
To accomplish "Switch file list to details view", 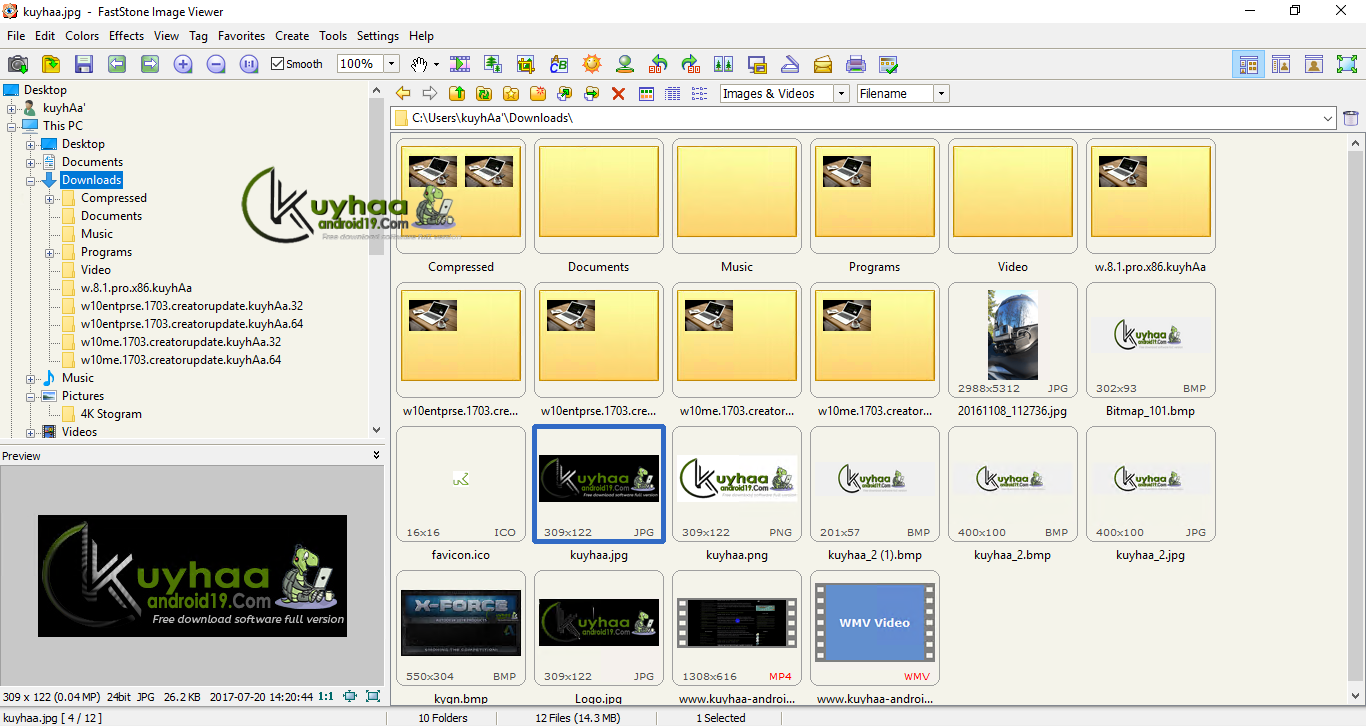I will tap(673, 93).
